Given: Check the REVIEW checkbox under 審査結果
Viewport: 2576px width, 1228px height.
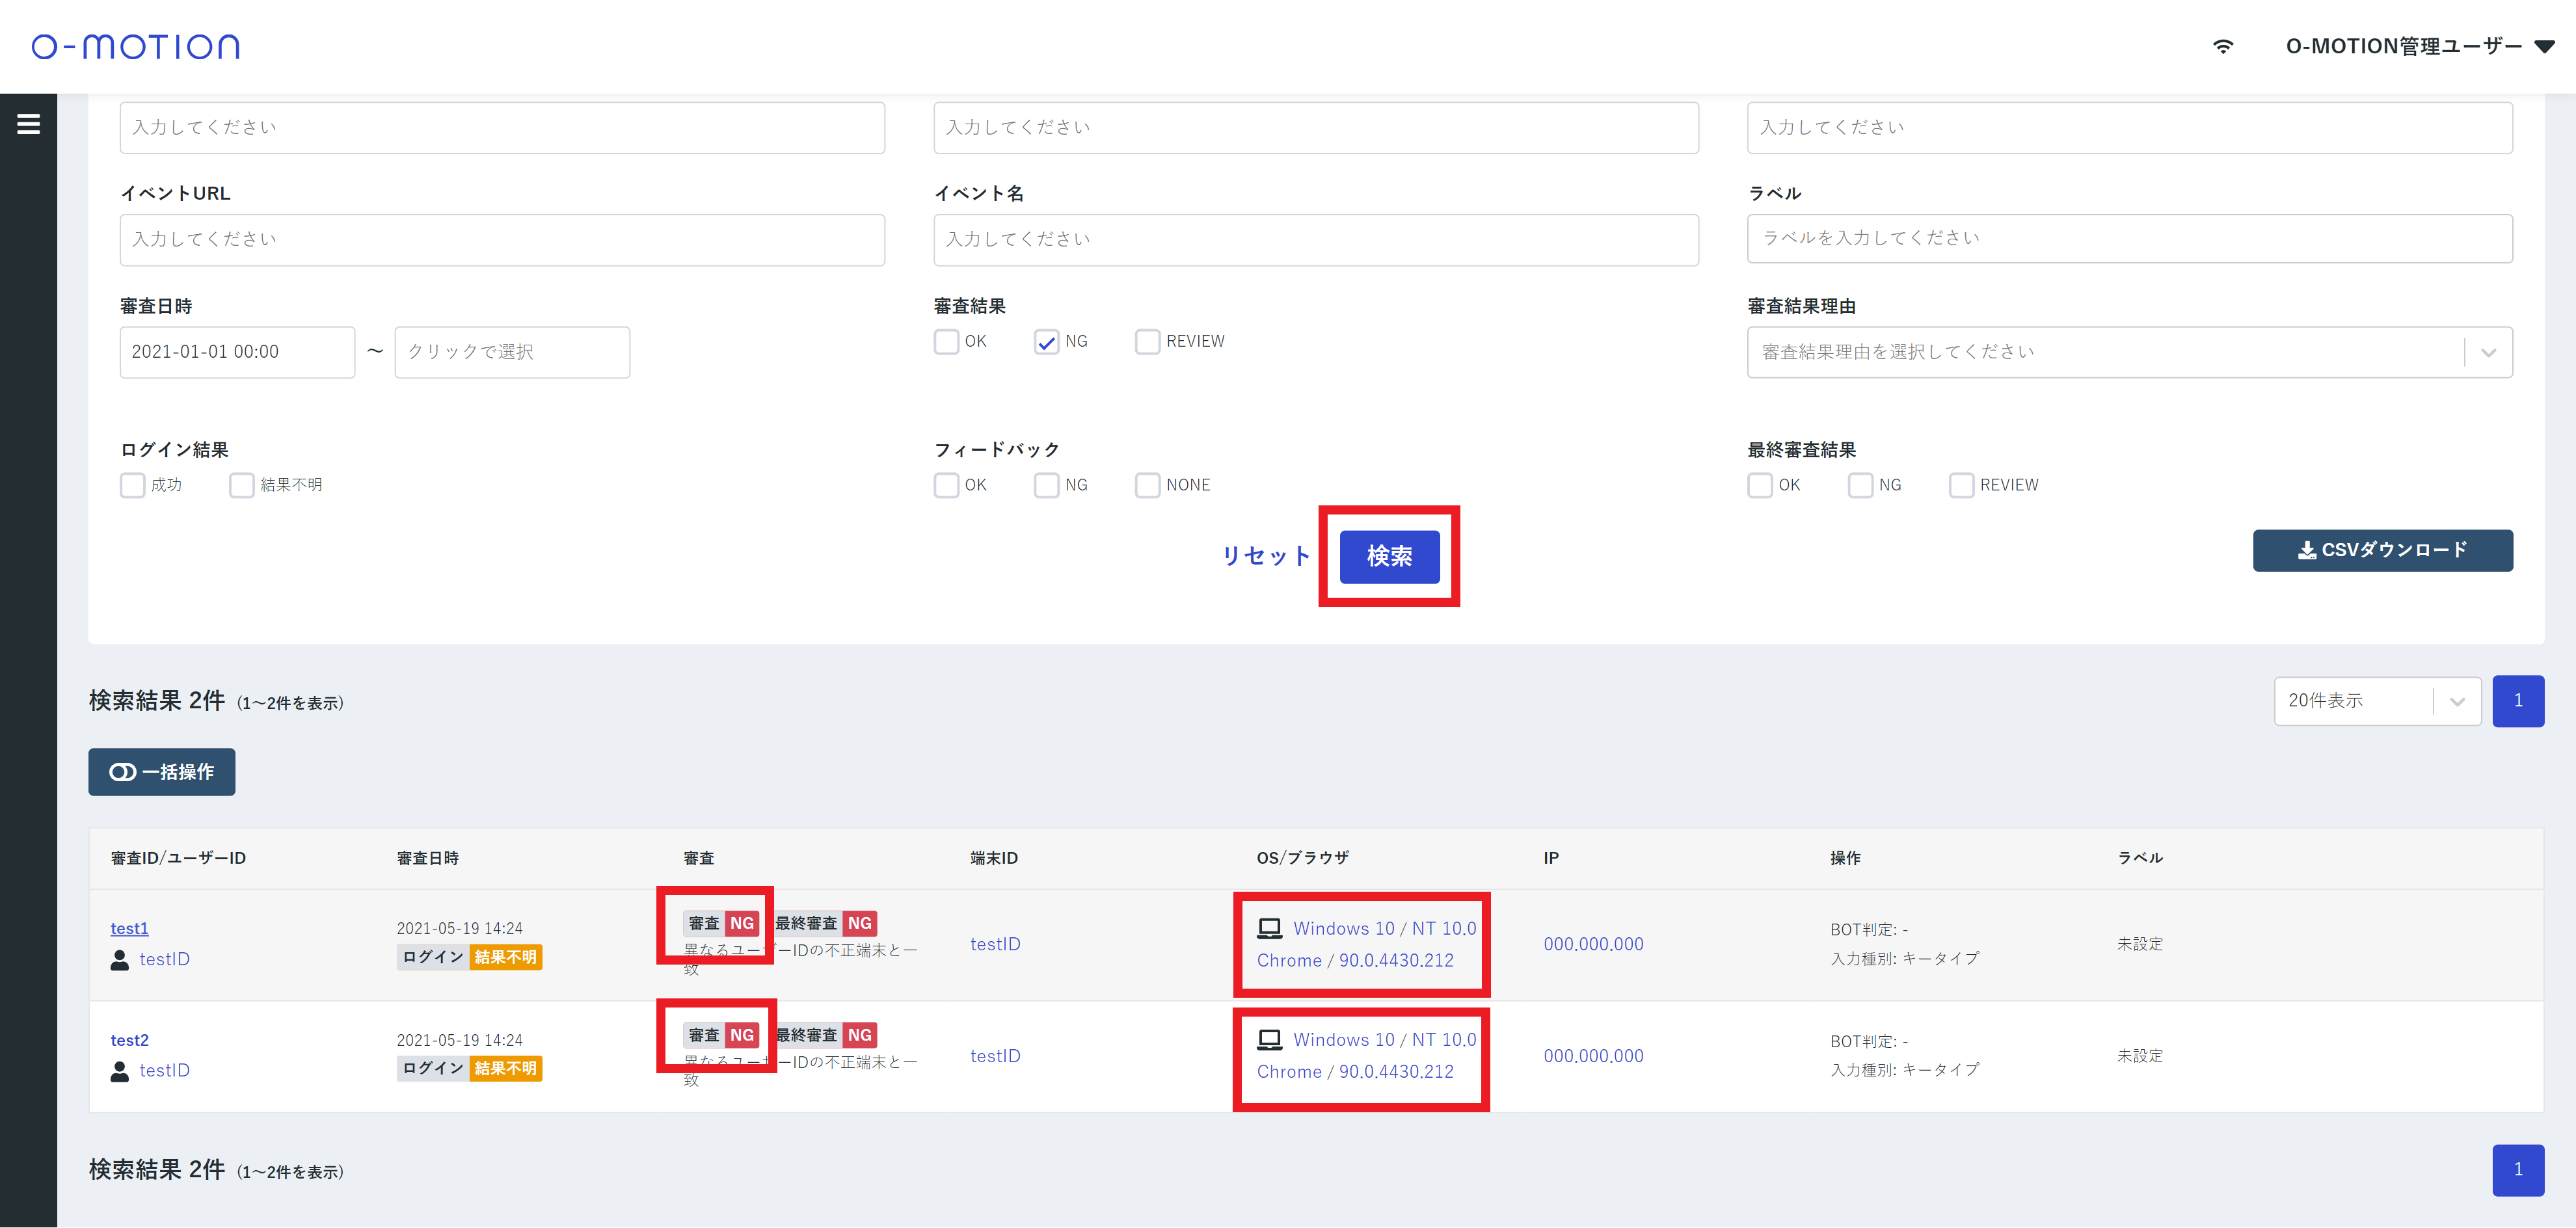Looking at the screenshot, I should pos(1147,342).
